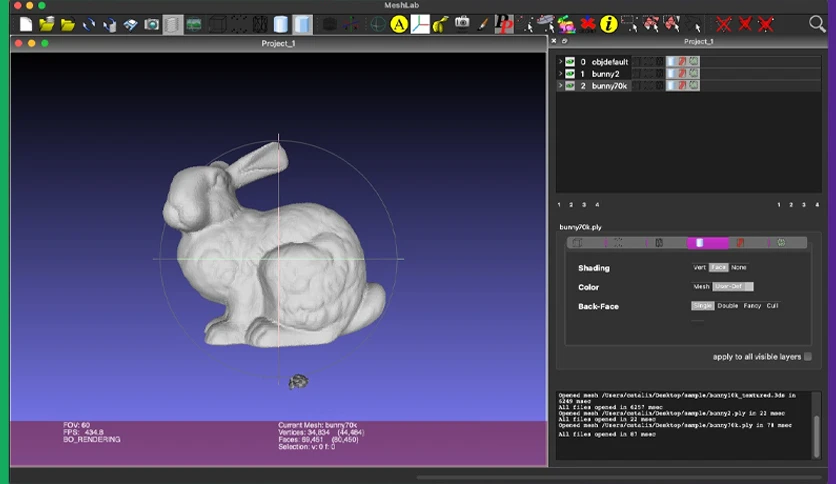Click the middle red X delete icon
Image resolution: width=836 pixels, height=484 pixels.
tap(745, 25)
